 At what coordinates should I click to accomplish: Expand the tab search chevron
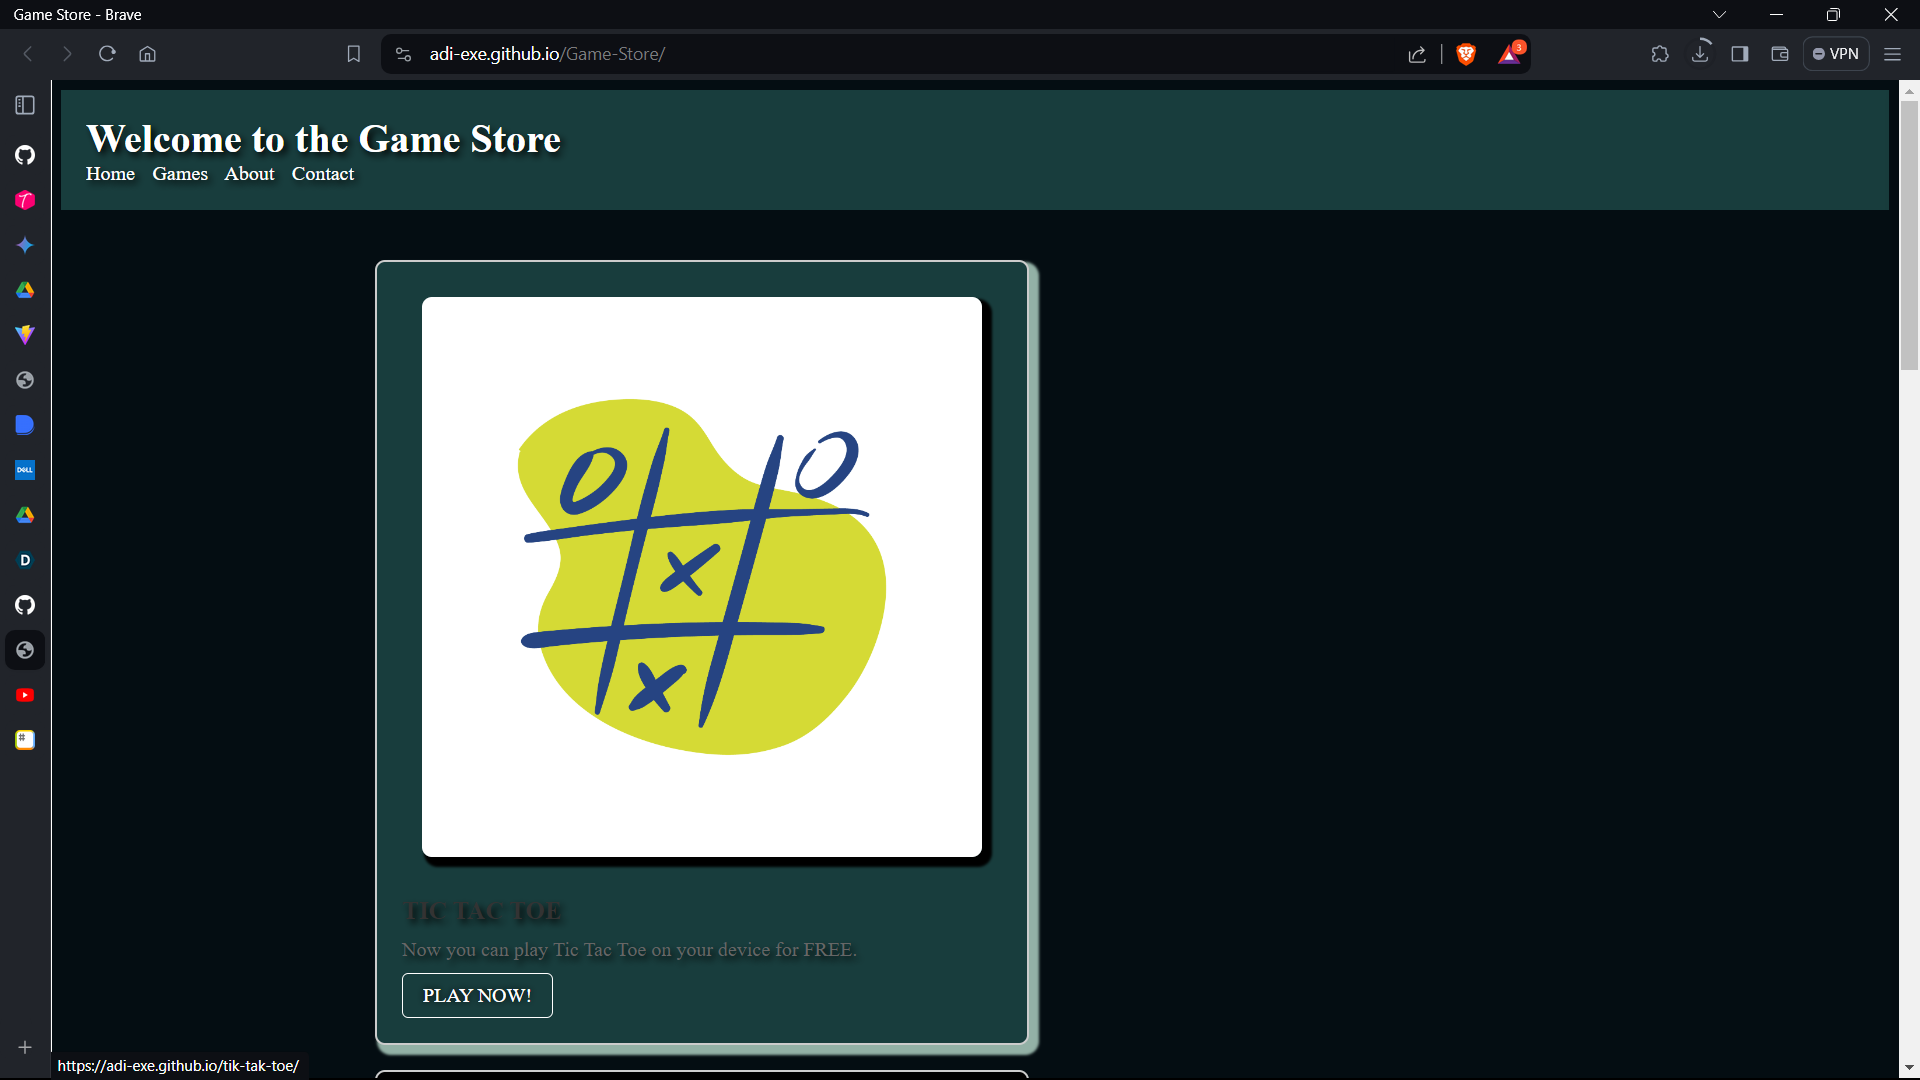point(1719,15)
